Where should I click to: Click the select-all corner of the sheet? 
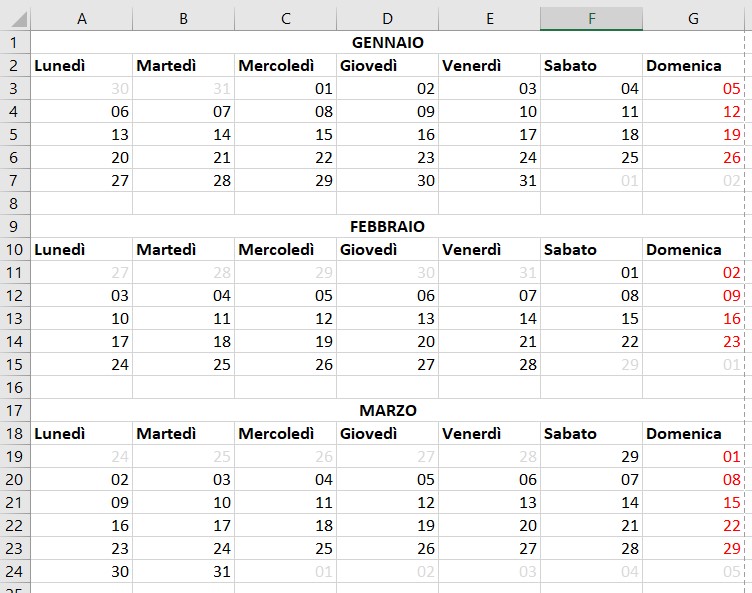click(15, 19)
